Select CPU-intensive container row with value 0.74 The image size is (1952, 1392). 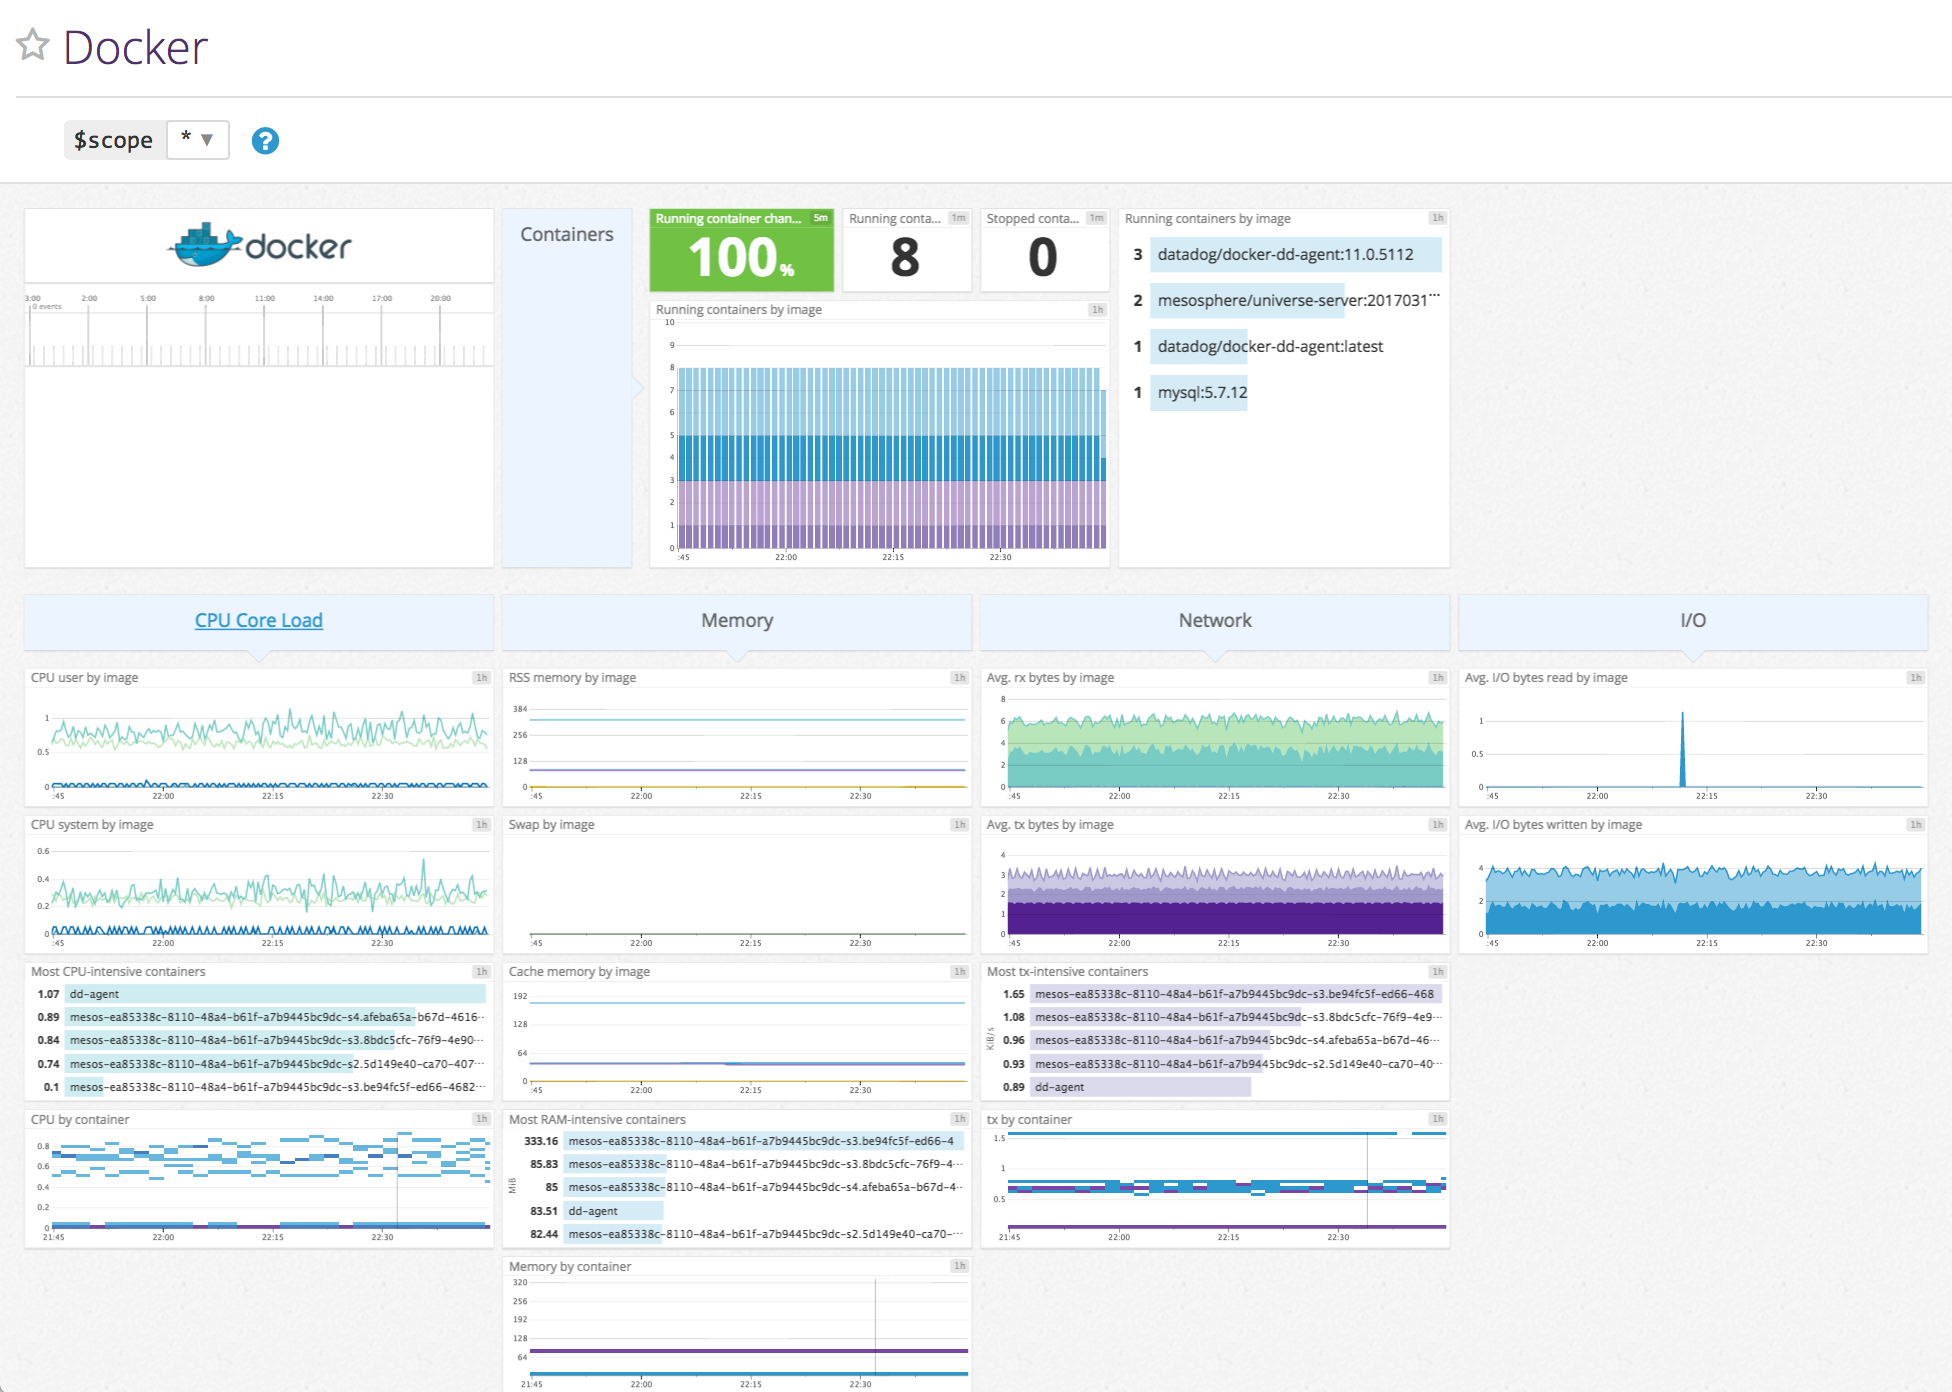[259, 1064]
